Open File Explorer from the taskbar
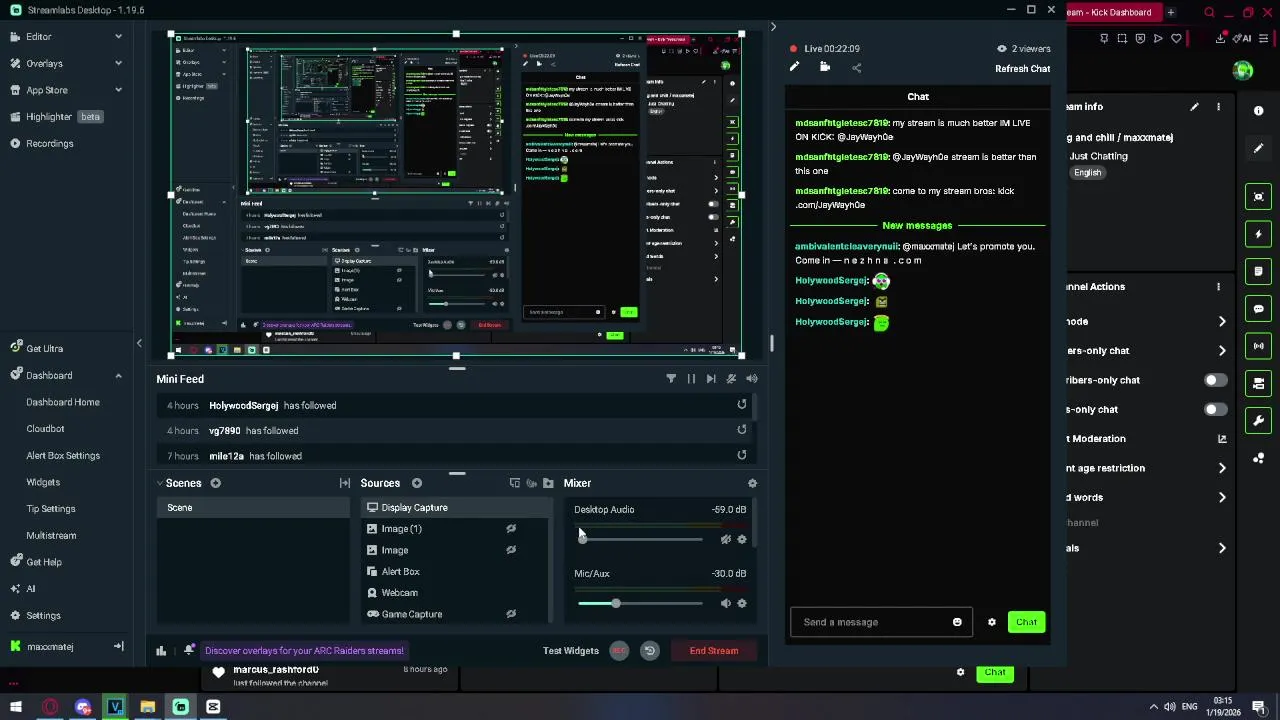The width and height of the screenshot is (1280, 720). [147, 707]
